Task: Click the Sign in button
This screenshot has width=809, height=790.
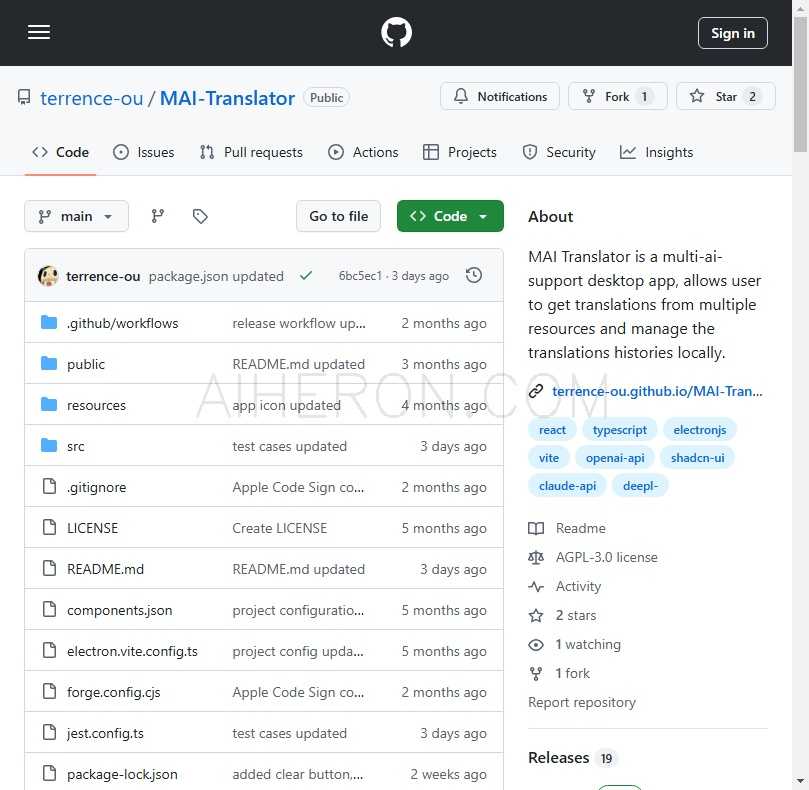Action: point(733,33)
